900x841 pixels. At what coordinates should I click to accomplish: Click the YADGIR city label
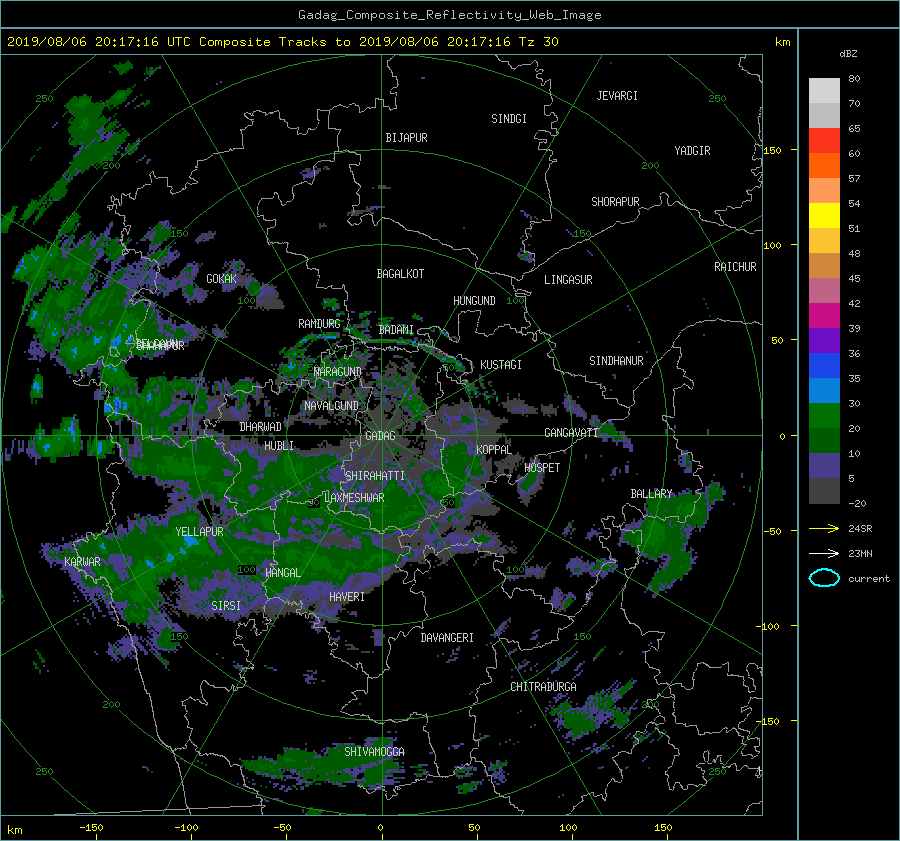[692, 151]
